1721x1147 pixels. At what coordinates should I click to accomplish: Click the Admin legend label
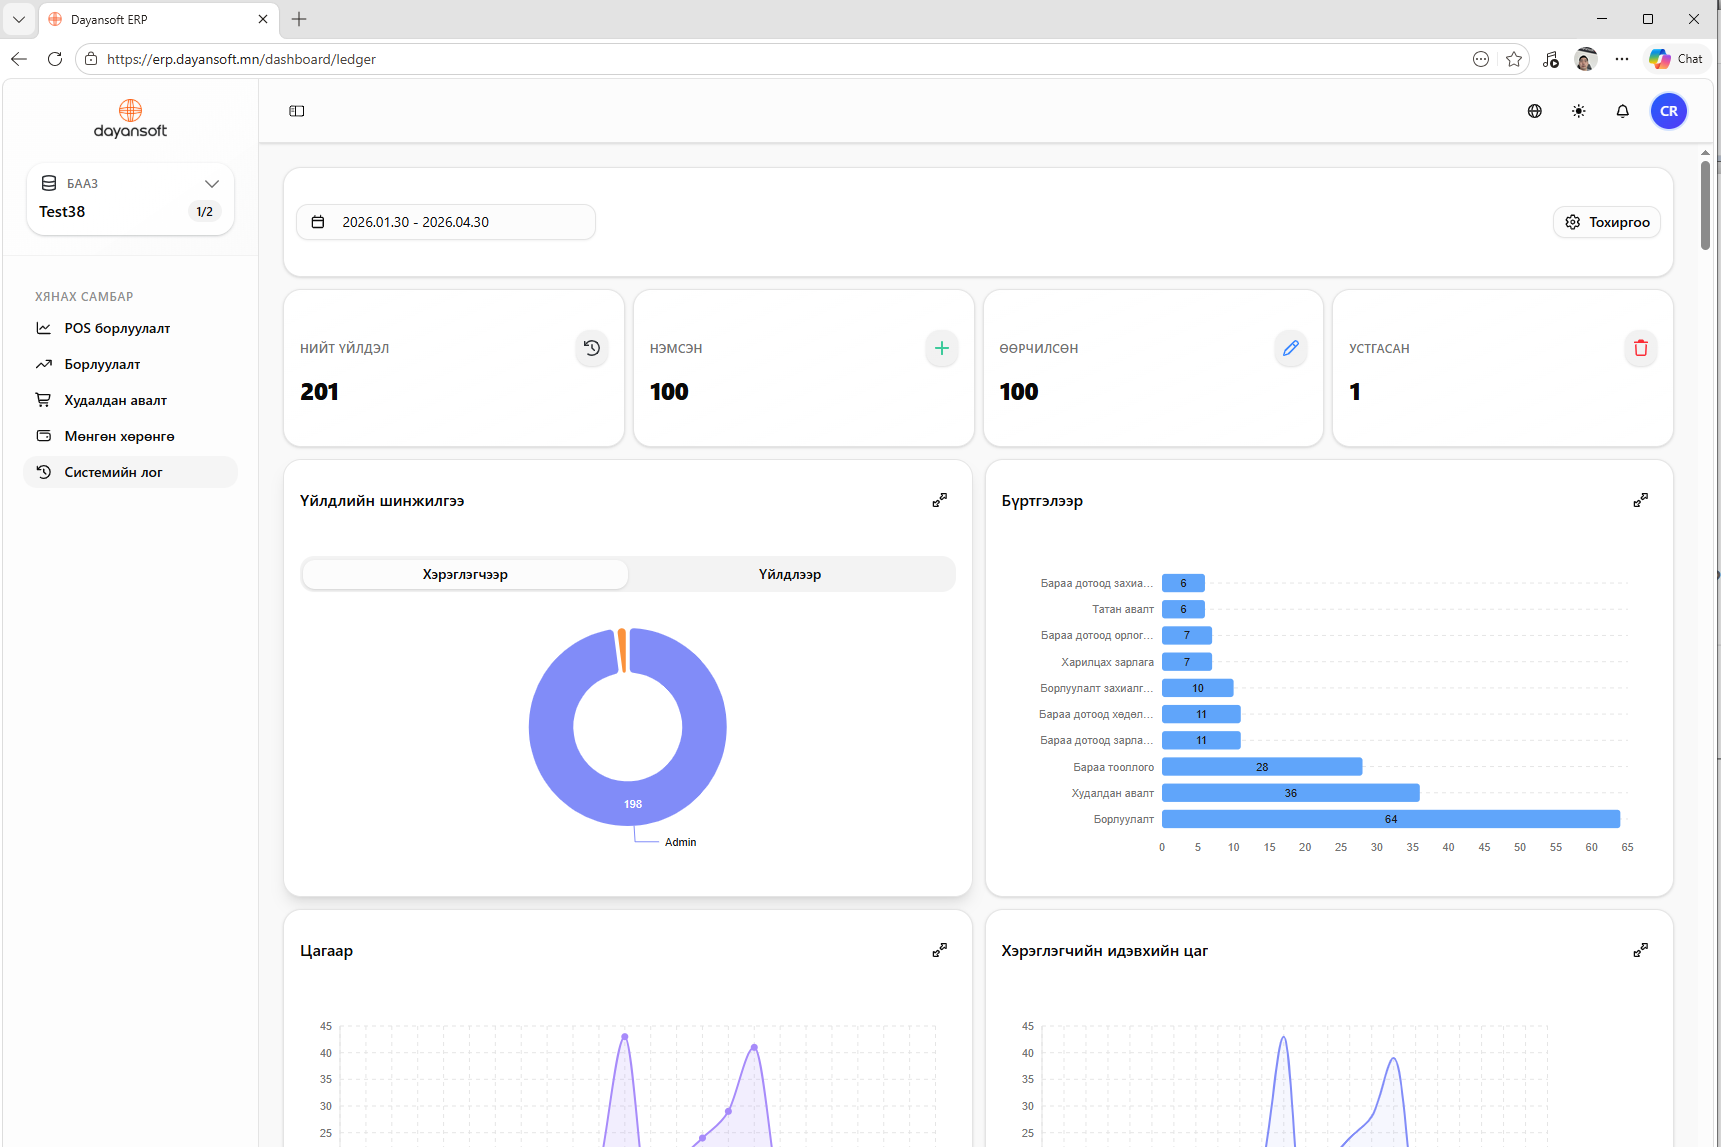point(681,842)
